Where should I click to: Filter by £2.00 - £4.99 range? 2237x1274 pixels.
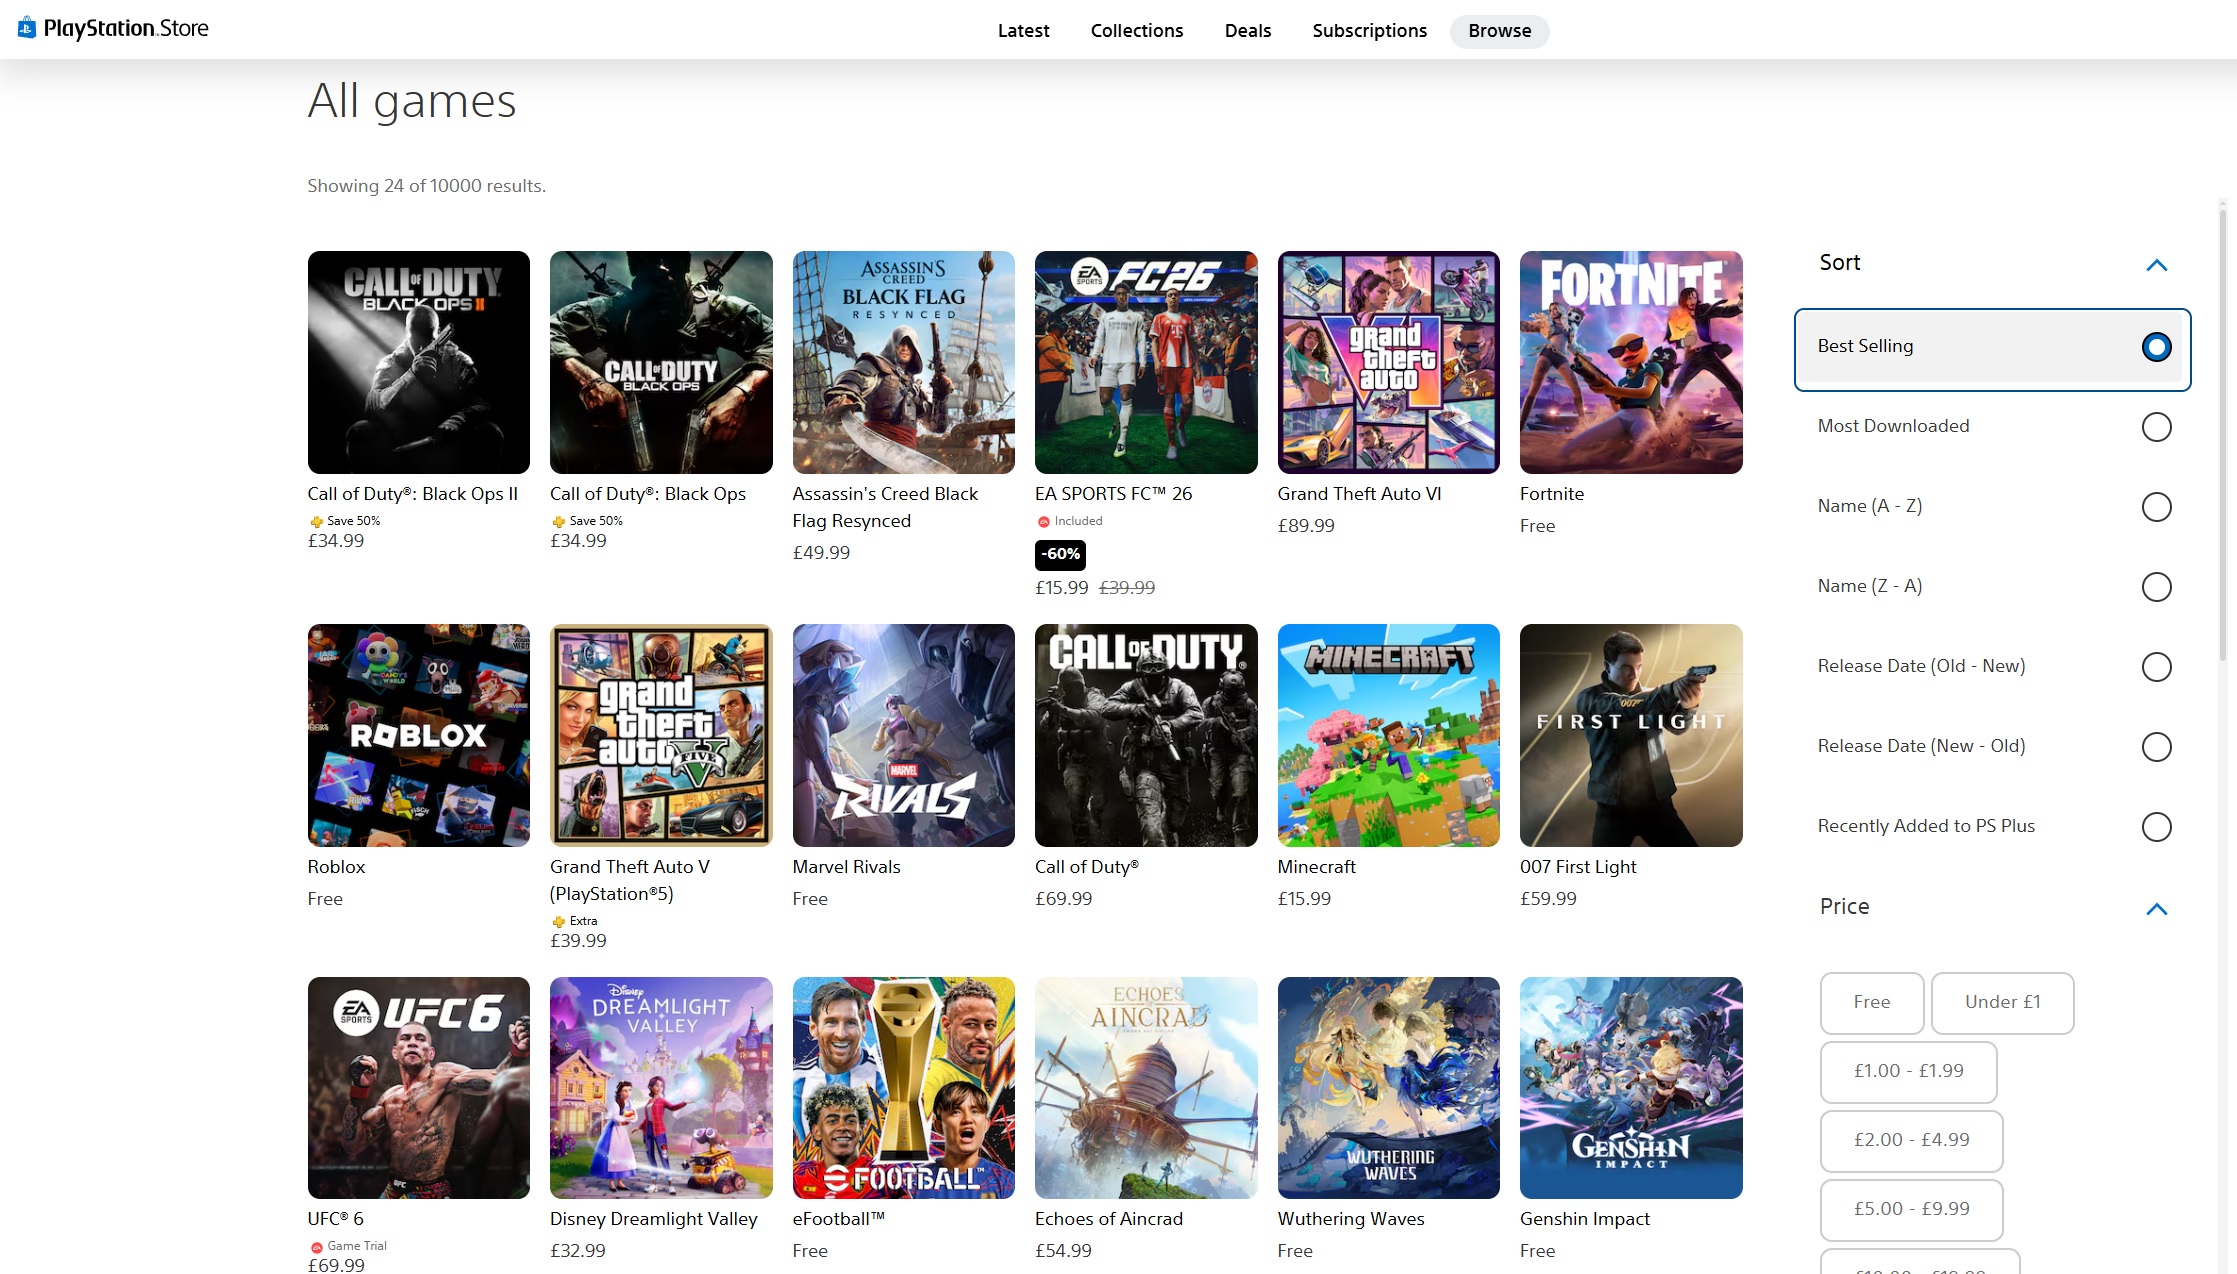point(1911,1140)
